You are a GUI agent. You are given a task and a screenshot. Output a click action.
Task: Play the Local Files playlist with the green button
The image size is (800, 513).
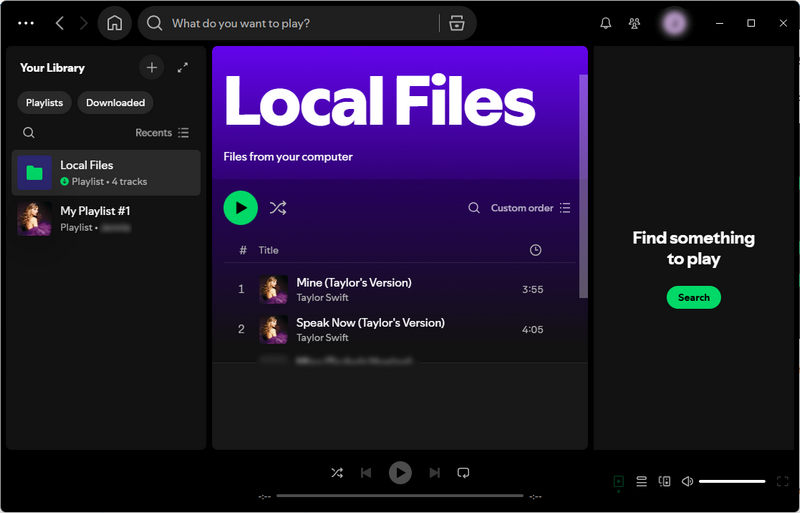pyautogui.click(x=240, y=208)
